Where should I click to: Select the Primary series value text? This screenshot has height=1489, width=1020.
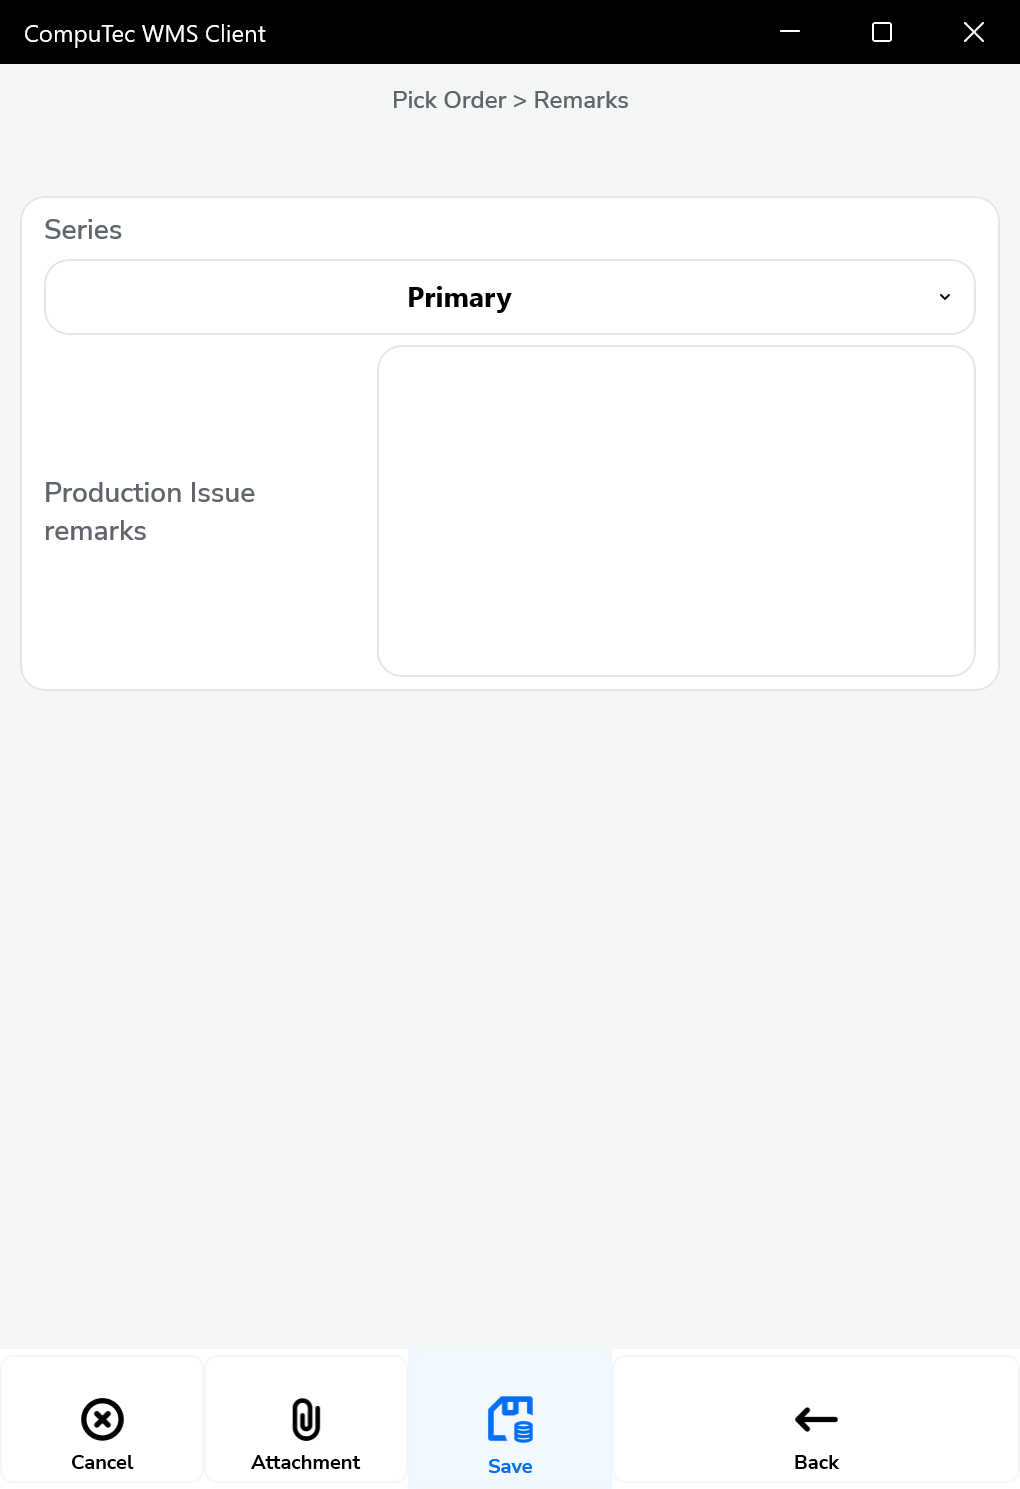tap(459, 297)
